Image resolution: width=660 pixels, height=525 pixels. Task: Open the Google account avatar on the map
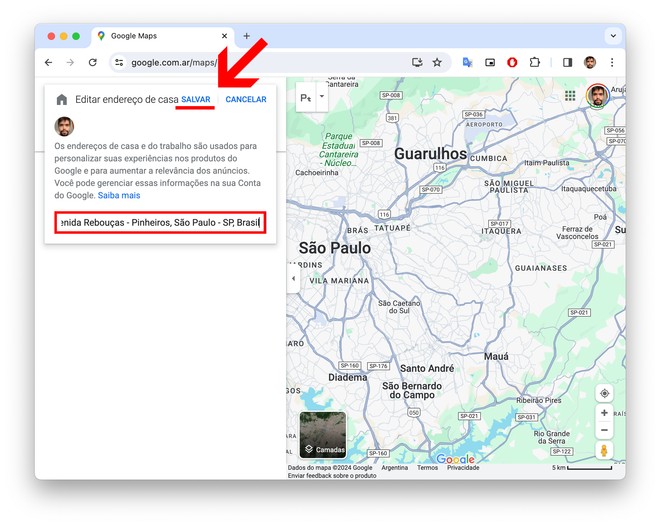pyautogui.click(x=598, y=96)
